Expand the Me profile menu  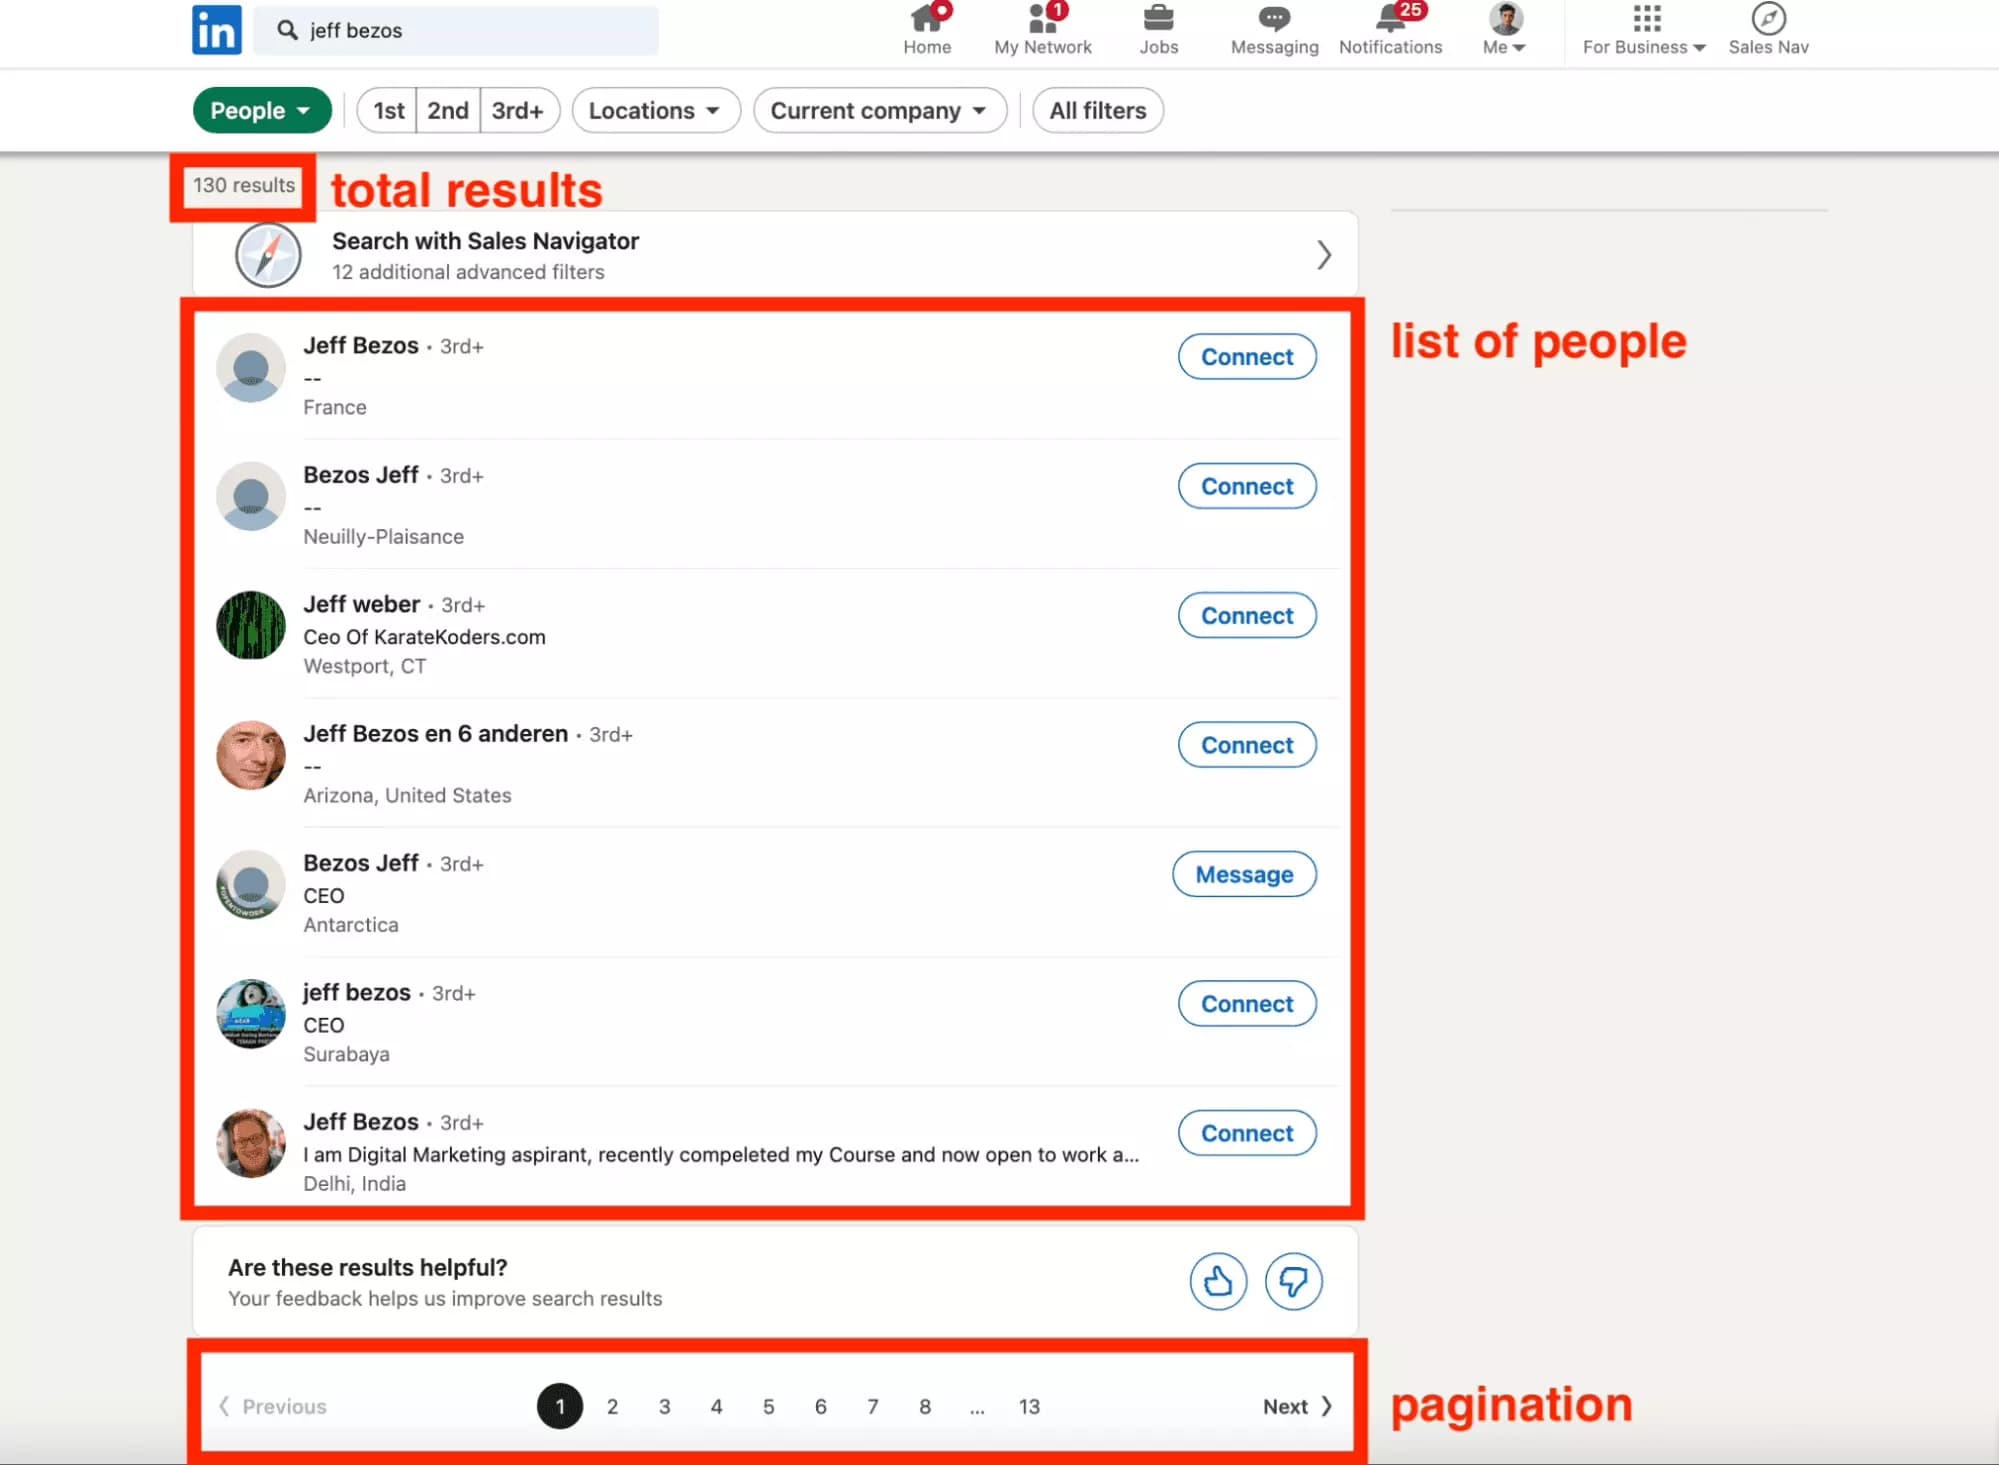tap(1503, 28)
